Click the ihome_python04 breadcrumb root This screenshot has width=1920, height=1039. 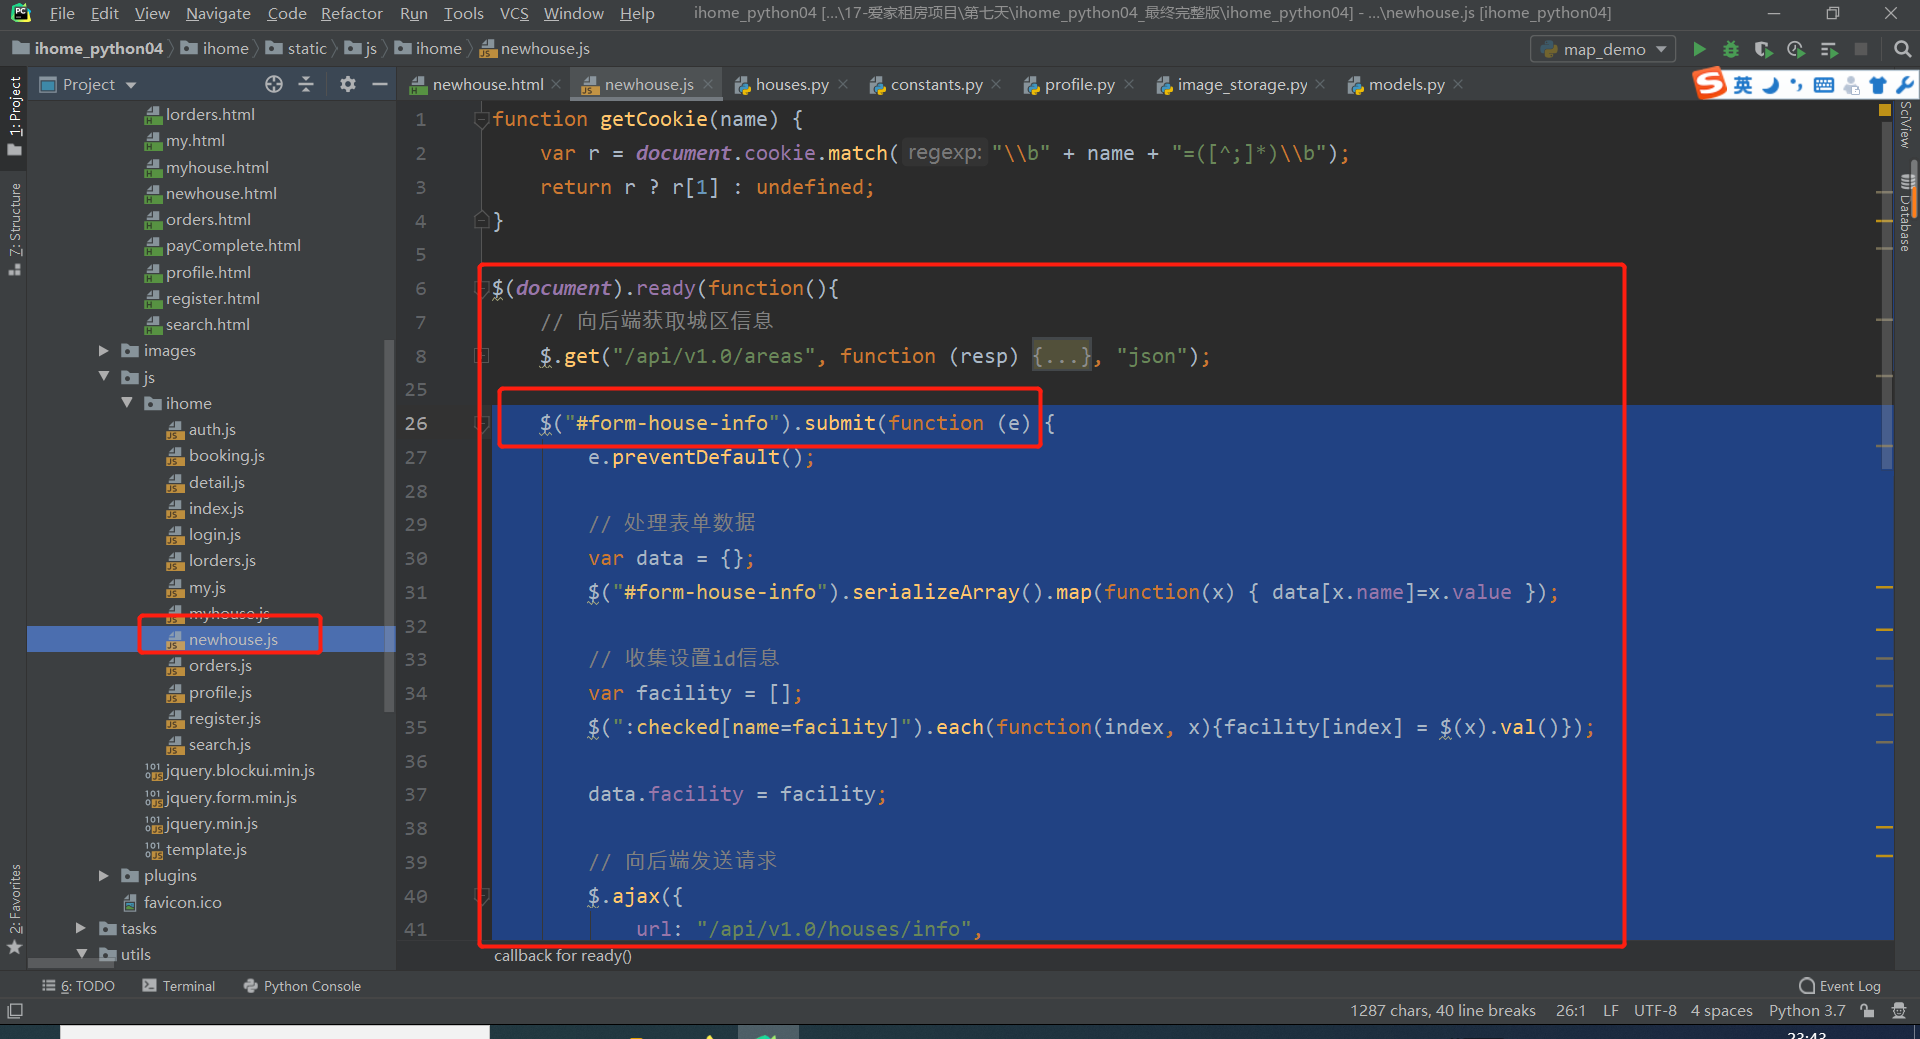tap(87, 49)
